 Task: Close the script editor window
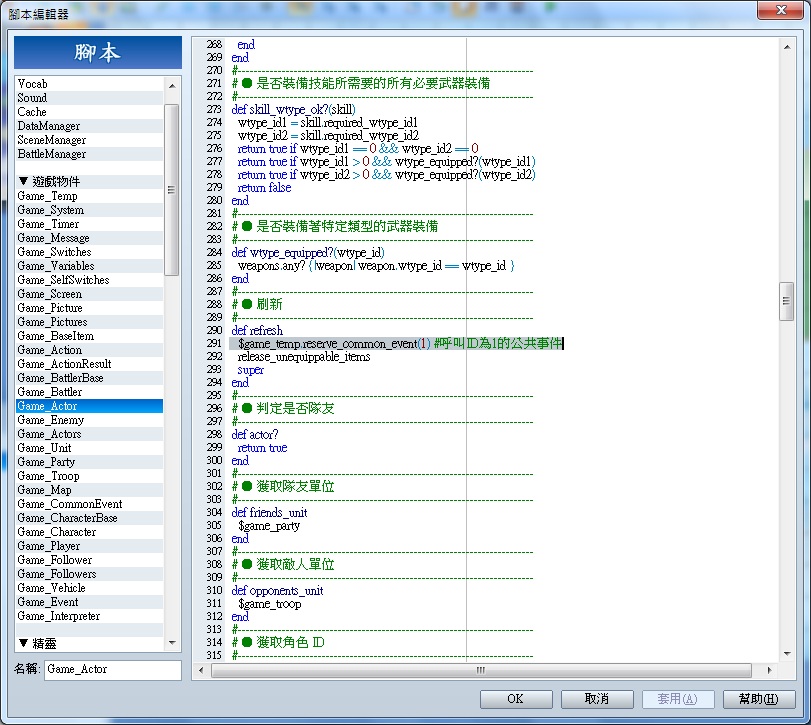pos(780,10)
